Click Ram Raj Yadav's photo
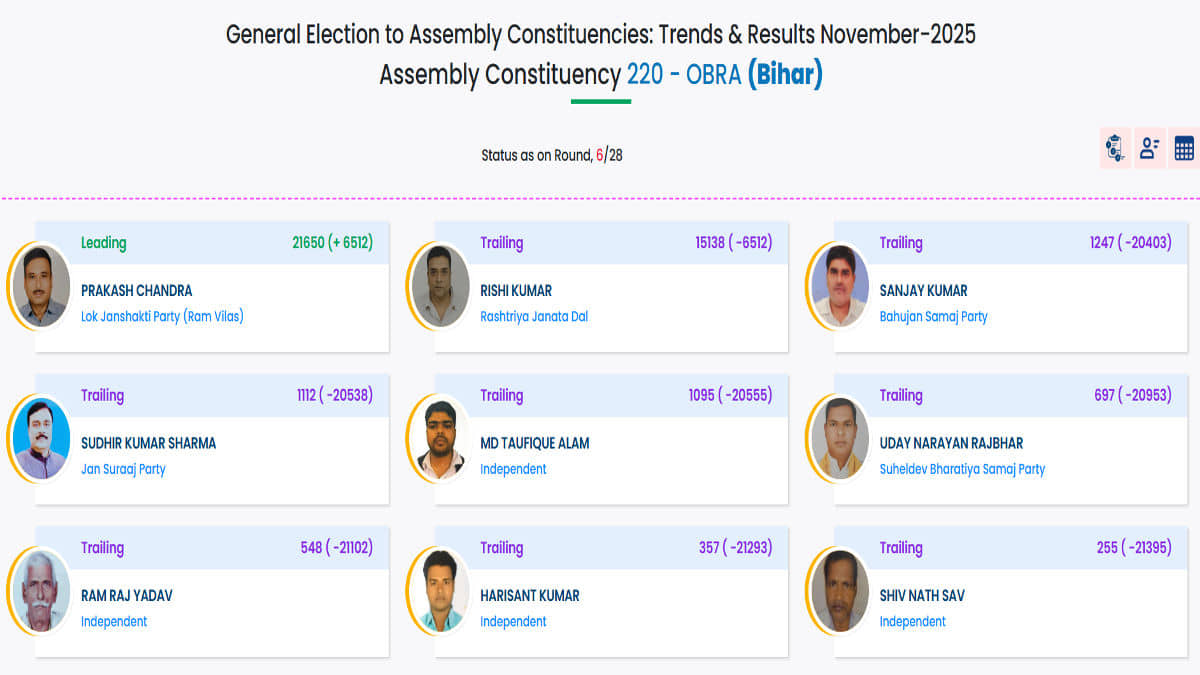Image resolution: width=1200 pixels, height=675 pixels. [43, 591]
